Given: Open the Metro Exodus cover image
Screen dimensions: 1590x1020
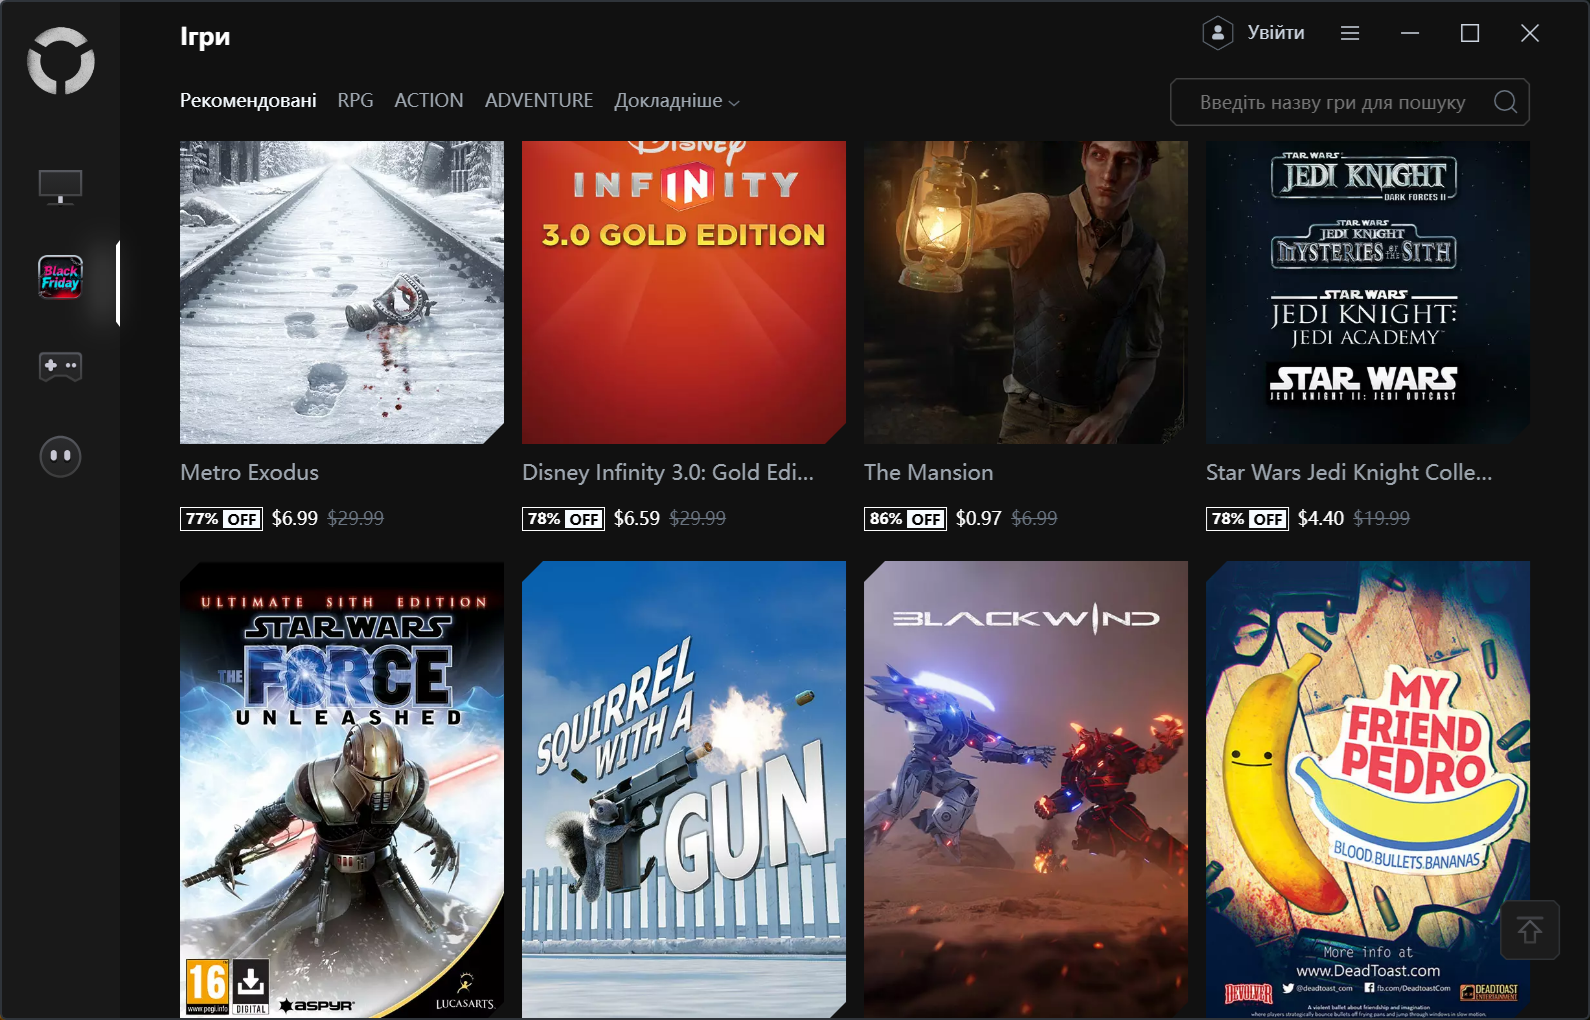Looking at the screenshot, I should (342, 292).
